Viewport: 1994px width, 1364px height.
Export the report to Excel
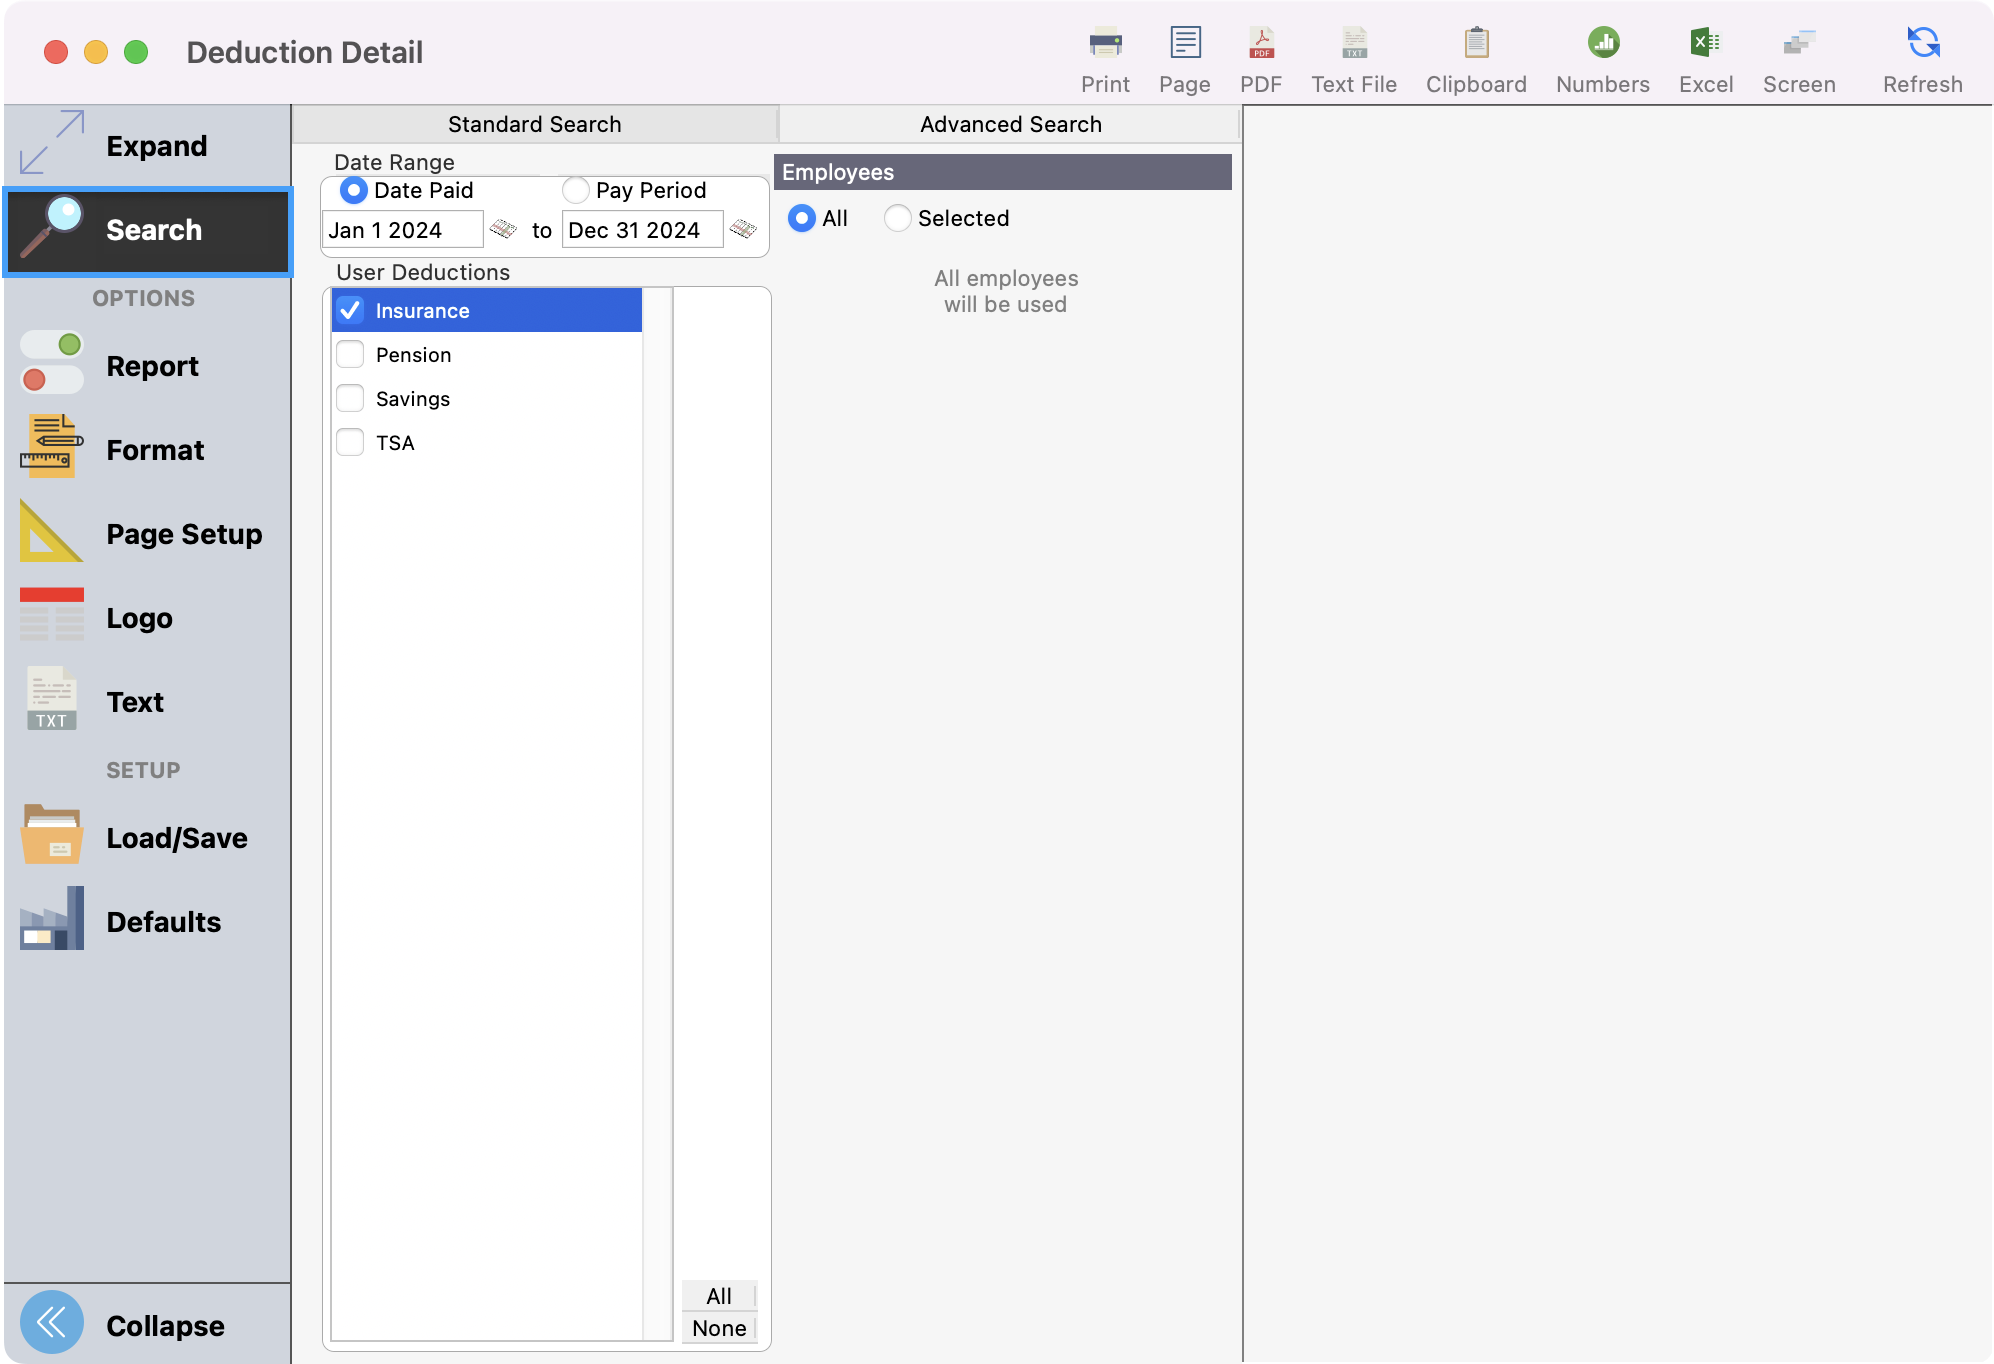pos(1705,55)
